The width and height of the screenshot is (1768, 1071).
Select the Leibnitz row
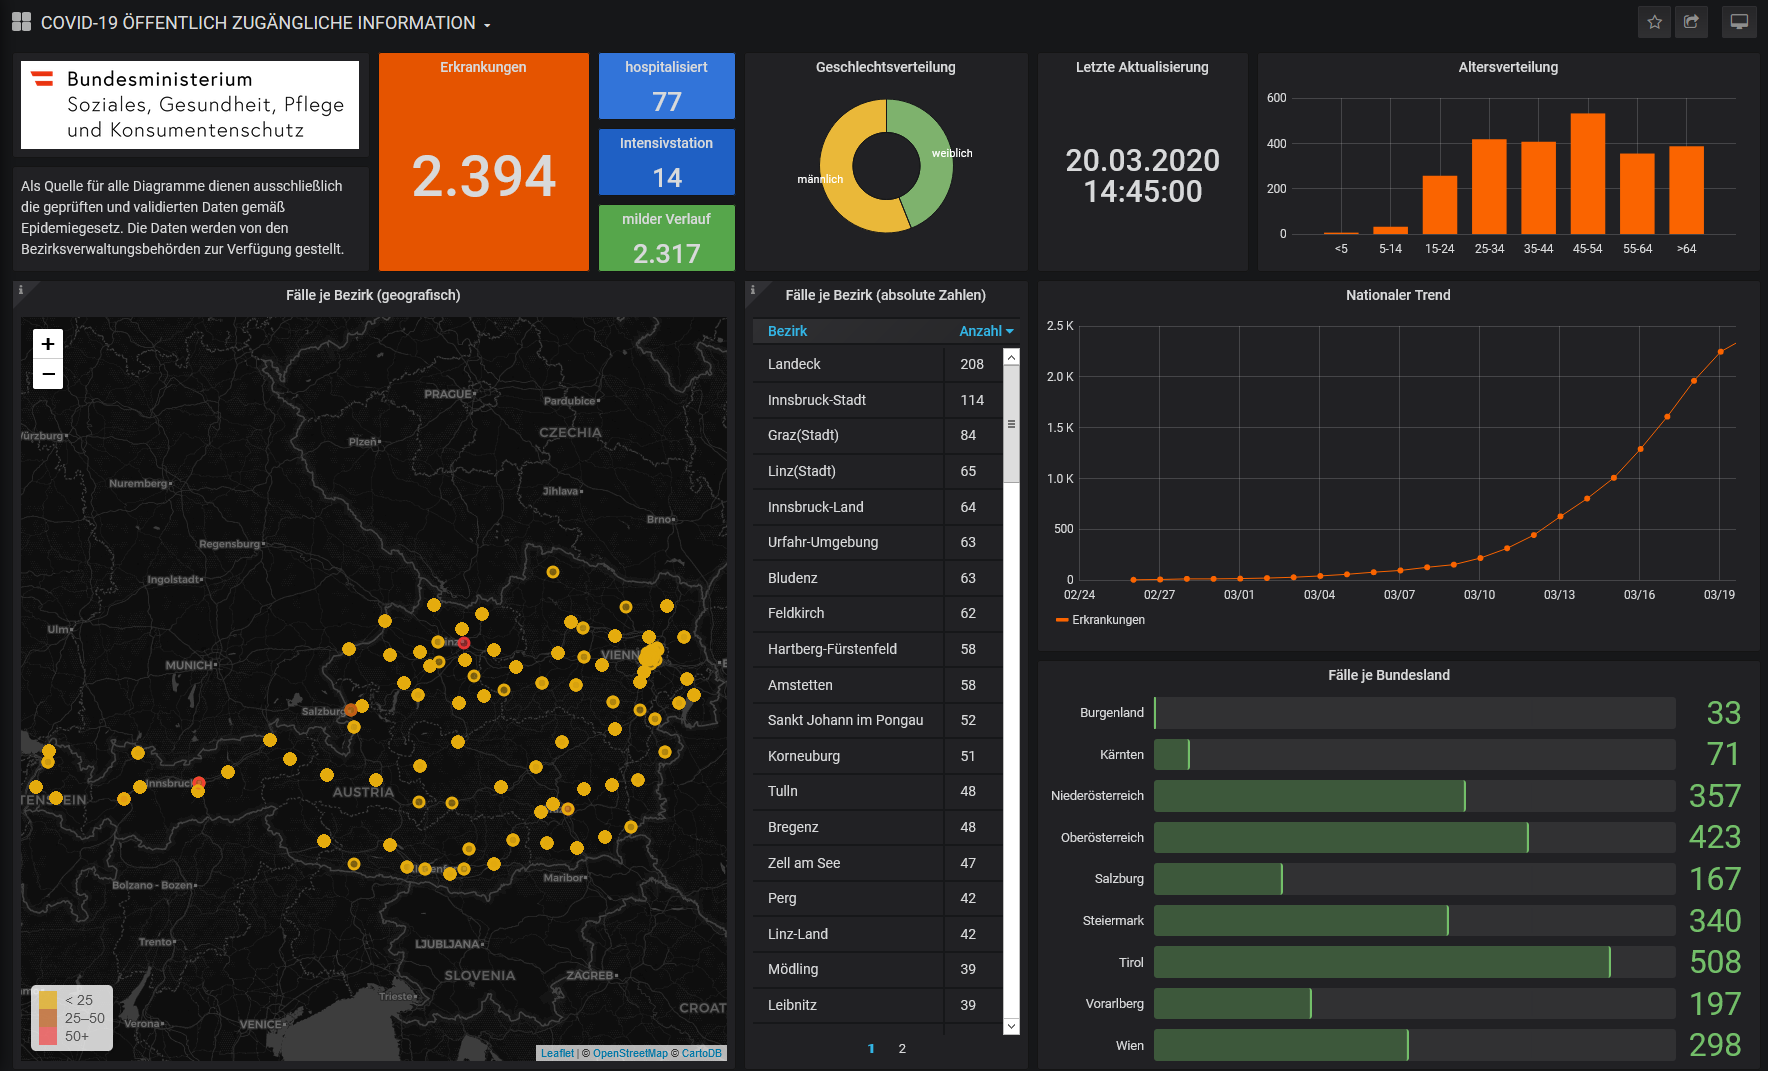[x=877, y=1005]
